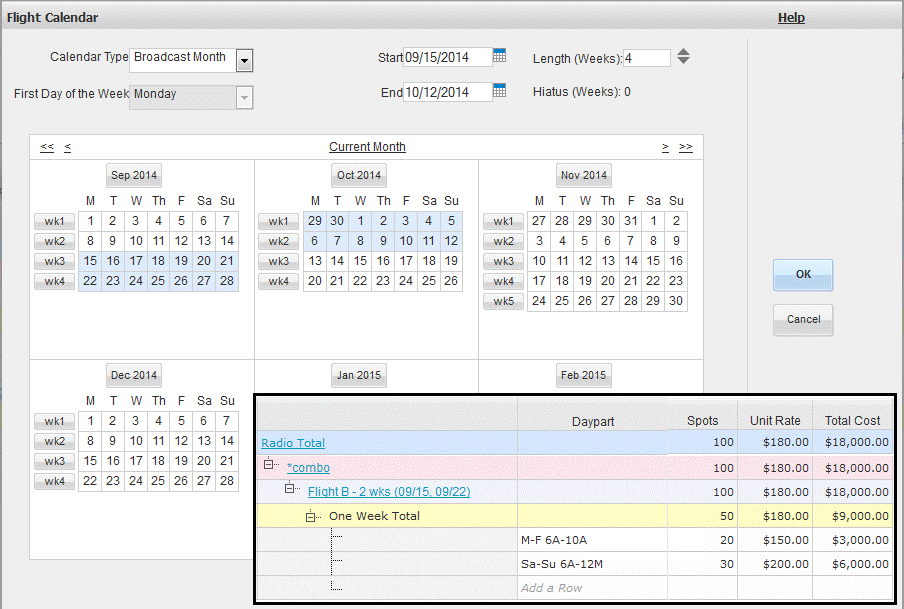Select the Sep 2014 month header button
The image size is (904, 609).
click(x=134, y=175)
